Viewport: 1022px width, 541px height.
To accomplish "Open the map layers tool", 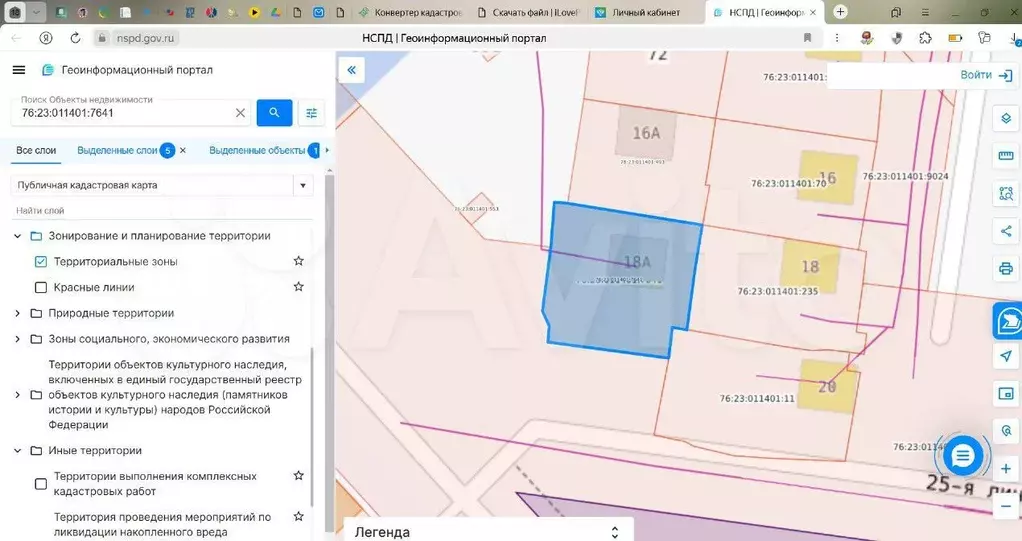I will coord(1006,119).
